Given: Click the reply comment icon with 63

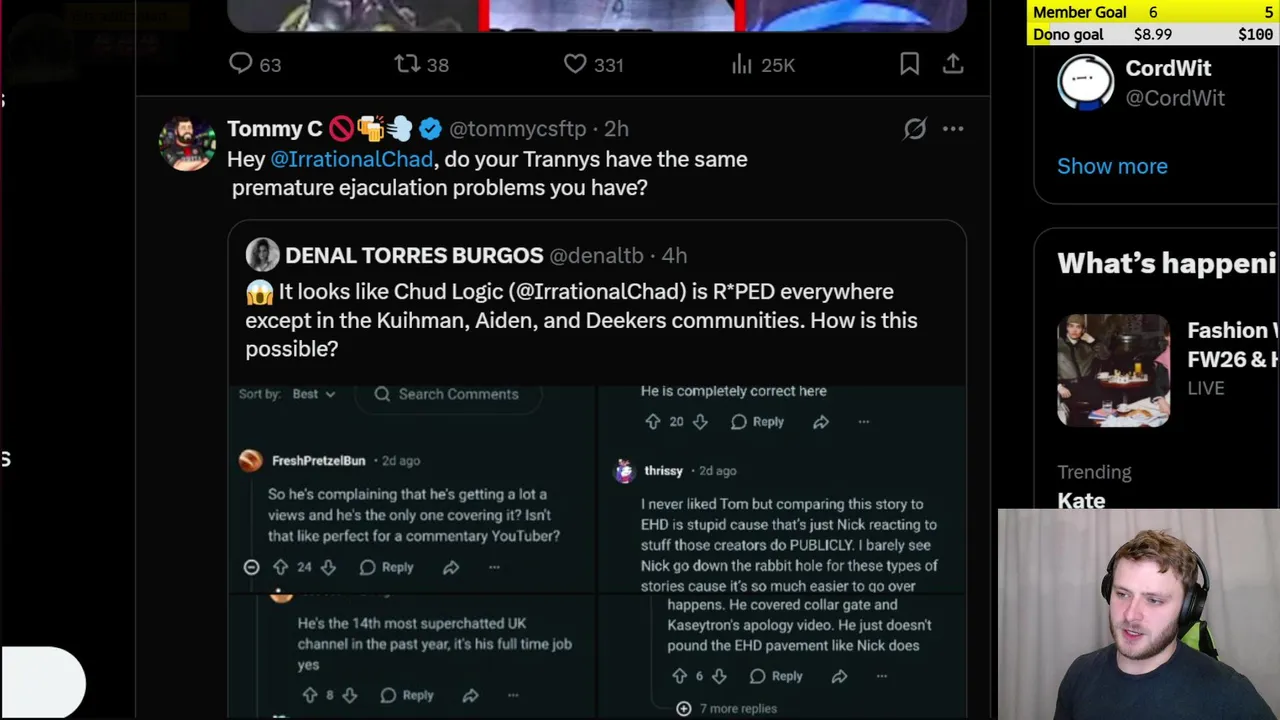Looking at the screenshot, I should pos(241,64).
